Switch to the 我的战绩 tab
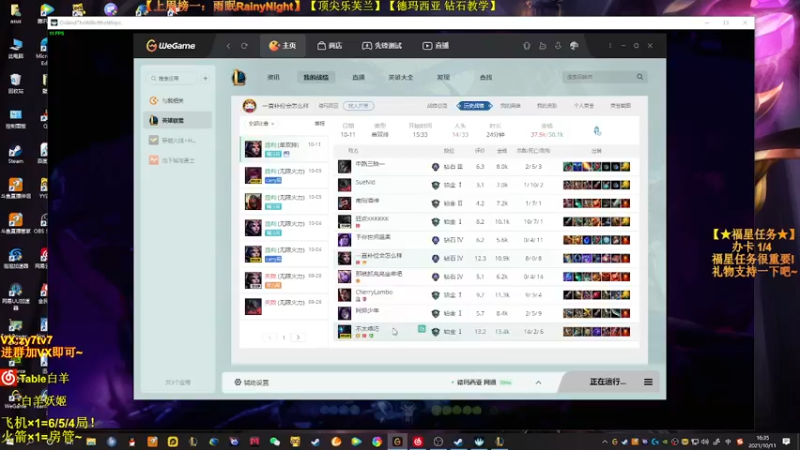800x450 pixels. [x=316, y=78]
